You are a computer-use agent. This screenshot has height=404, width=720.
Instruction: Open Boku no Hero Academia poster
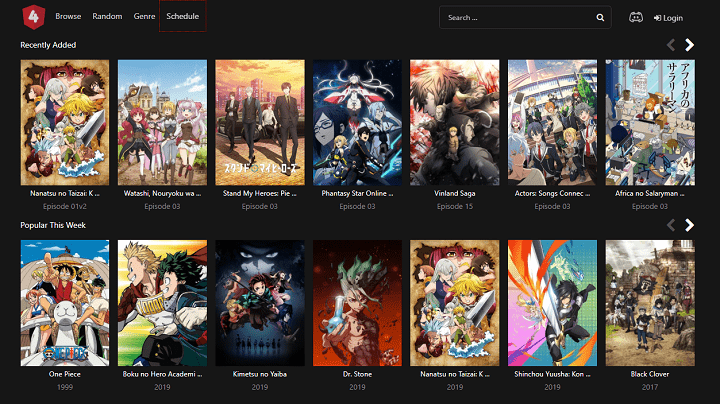click(162, 303)
